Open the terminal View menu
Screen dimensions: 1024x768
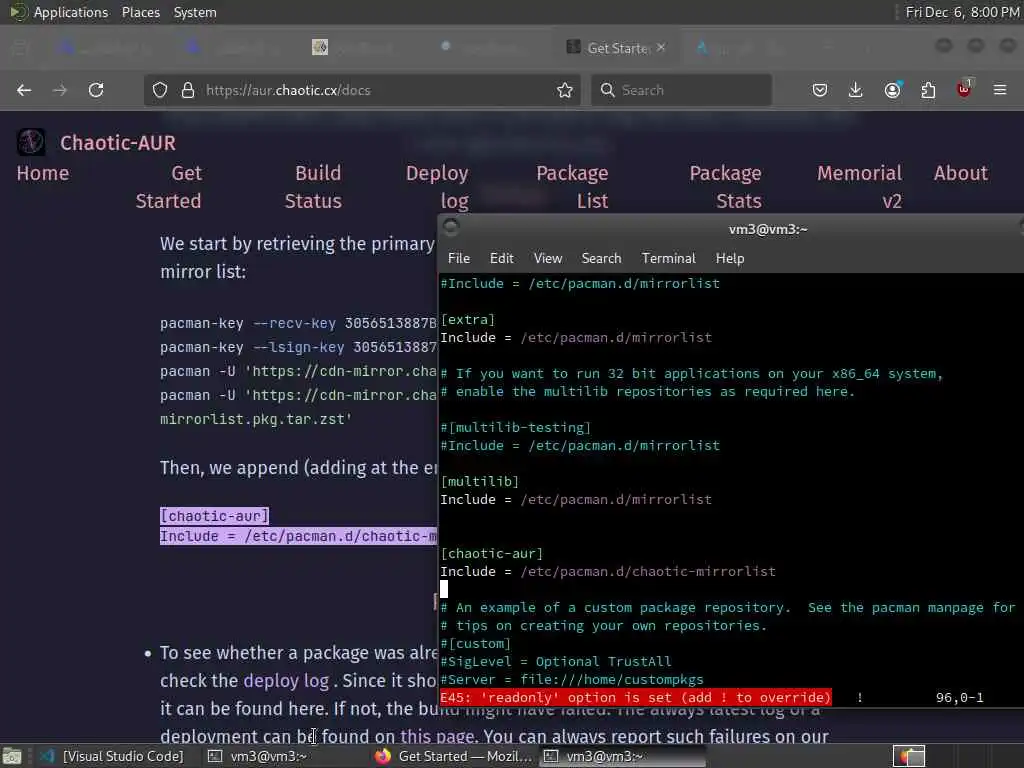[x=548, y=258]
